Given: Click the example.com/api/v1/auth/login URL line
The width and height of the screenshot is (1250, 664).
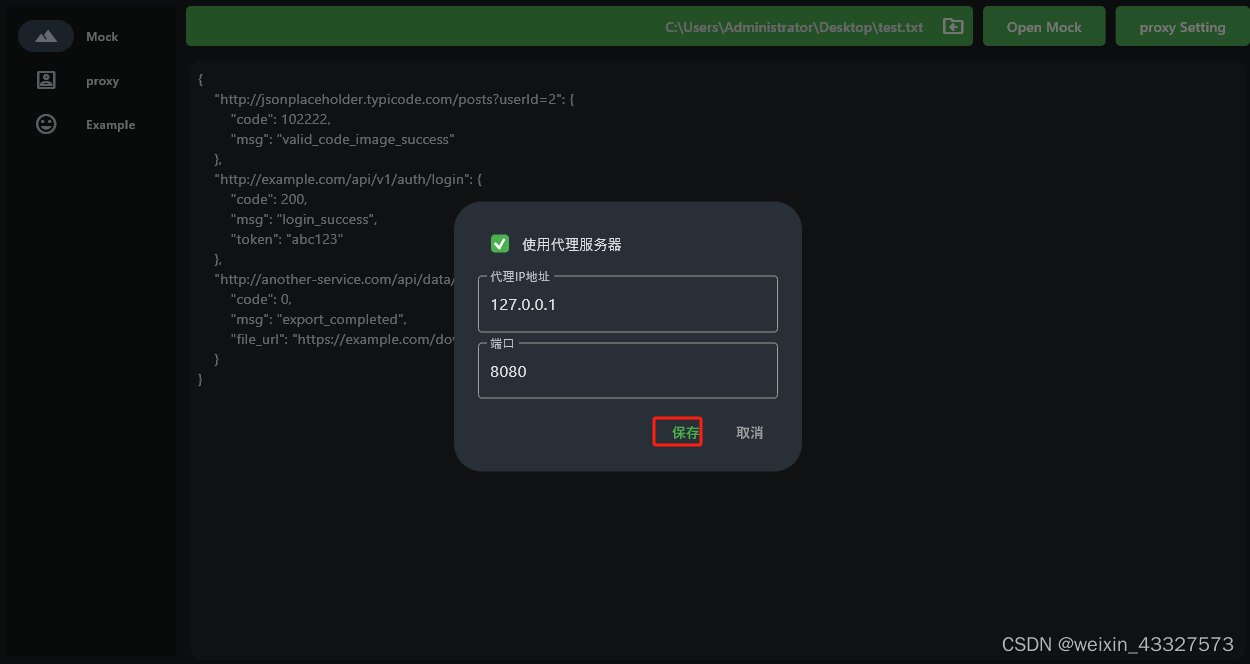Looking at the screenshot, I should (x=349, y=179).
